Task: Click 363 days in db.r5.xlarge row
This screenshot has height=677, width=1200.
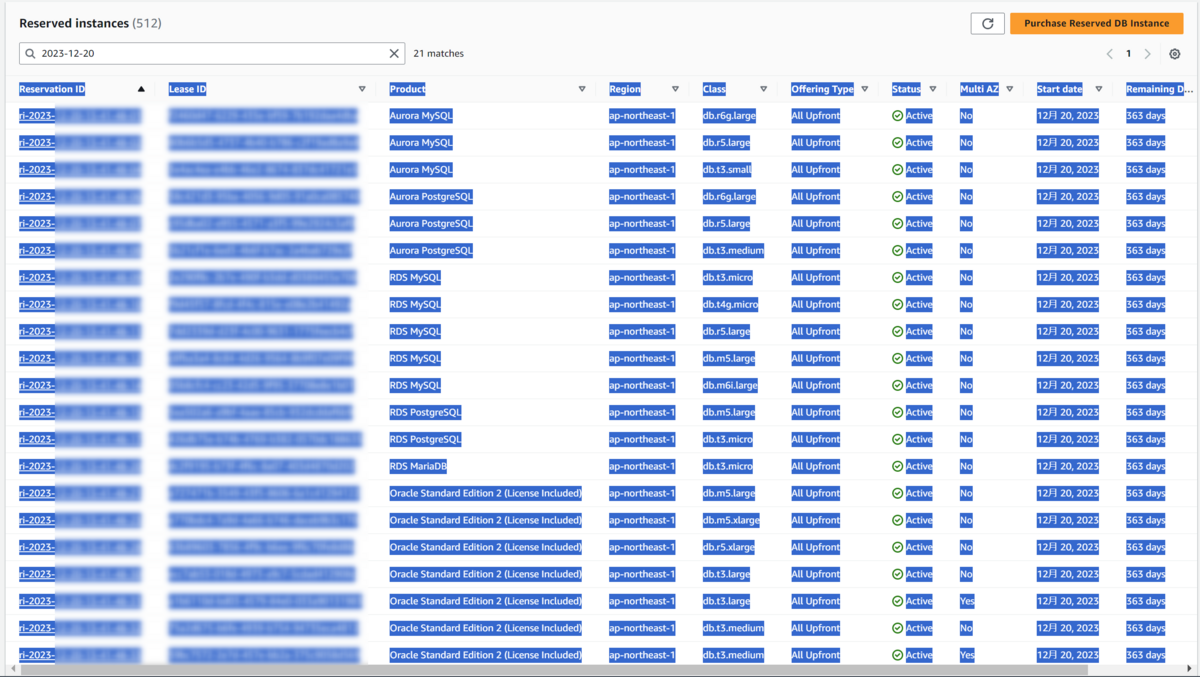Action: [1146, 547]
